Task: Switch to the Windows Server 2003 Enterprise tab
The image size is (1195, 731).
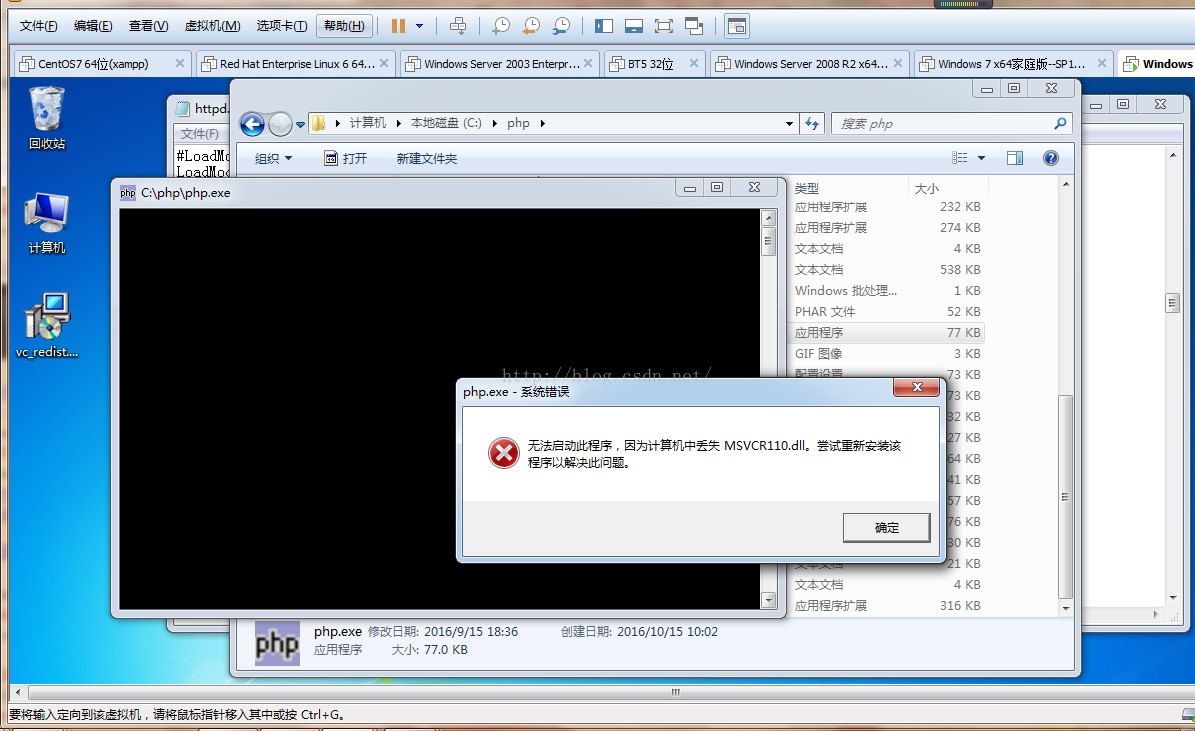Action: pos(501,64)
